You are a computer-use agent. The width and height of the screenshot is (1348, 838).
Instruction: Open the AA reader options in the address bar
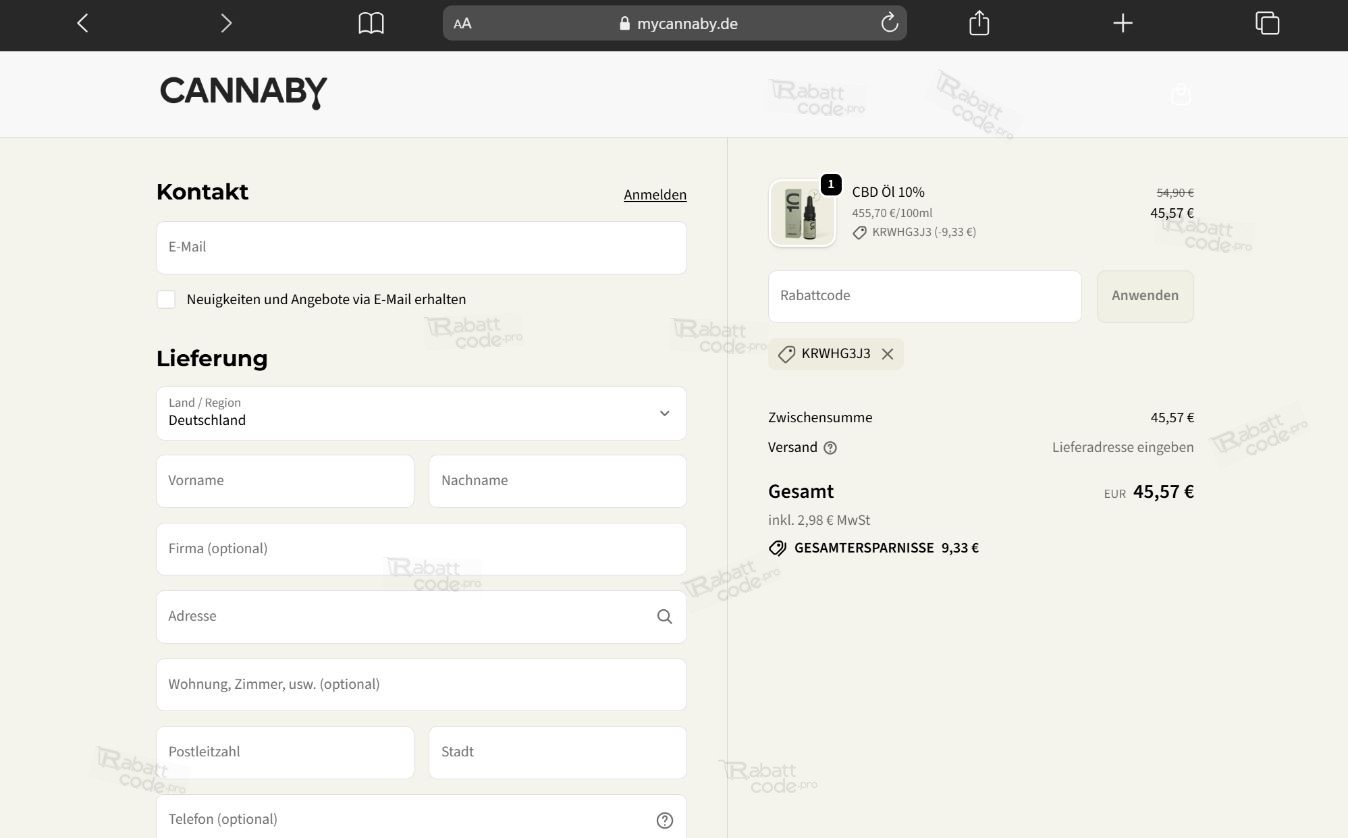coord(462,23)
